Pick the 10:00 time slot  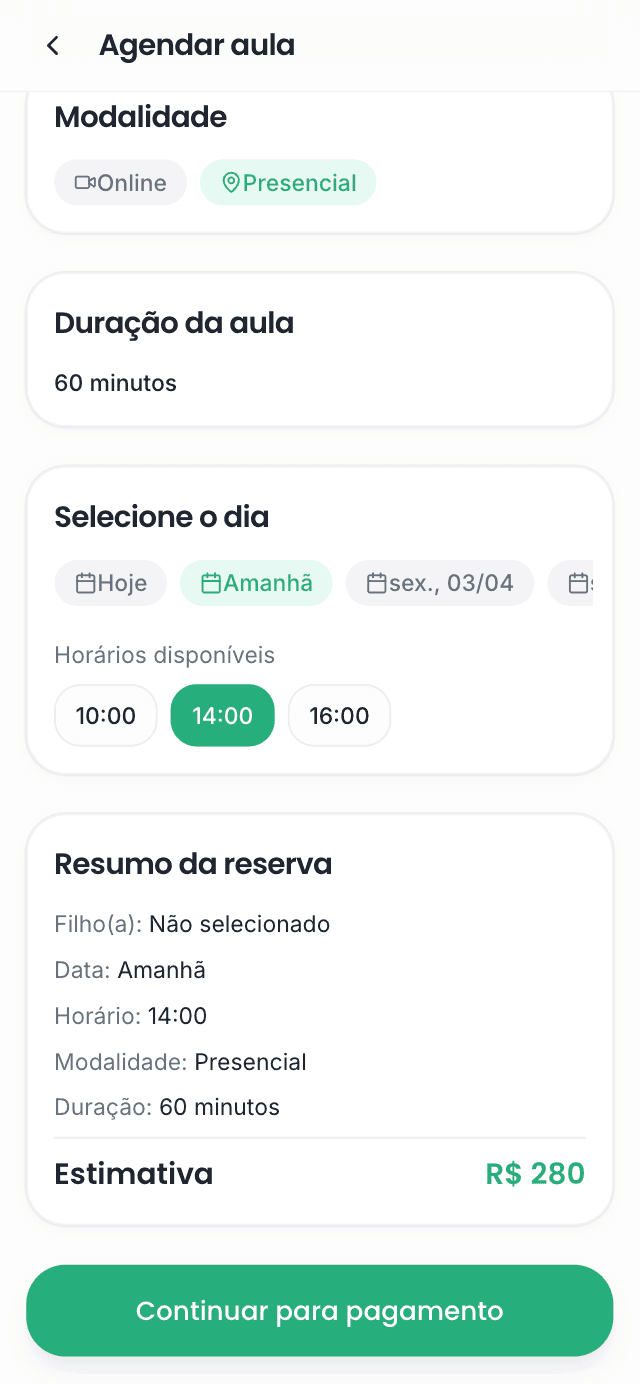pyautogui.click(x=106, y=715)
